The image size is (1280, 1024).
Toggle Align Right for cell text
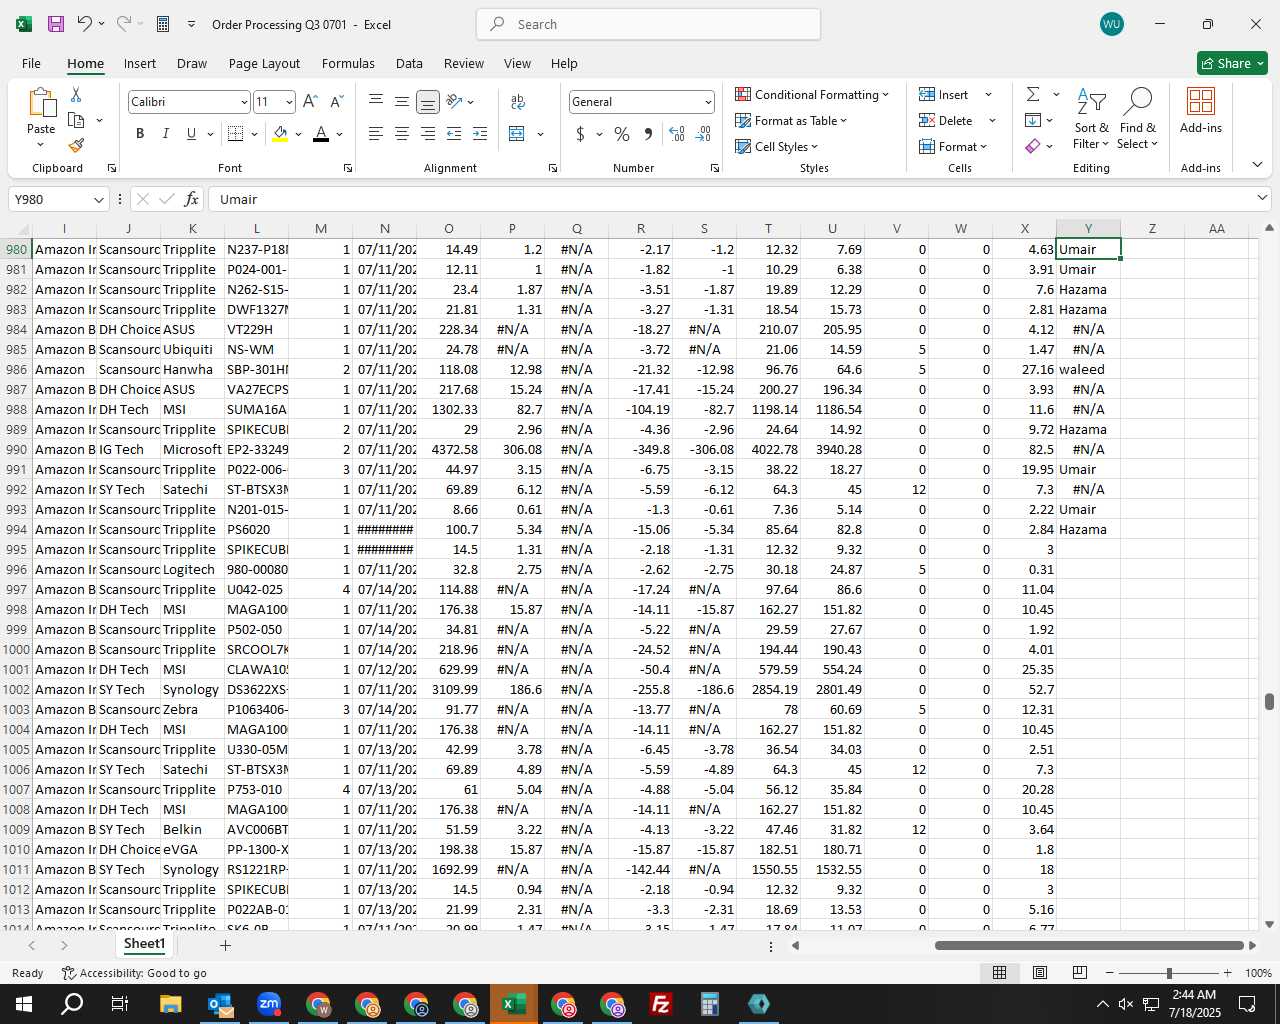pos(428,134)
